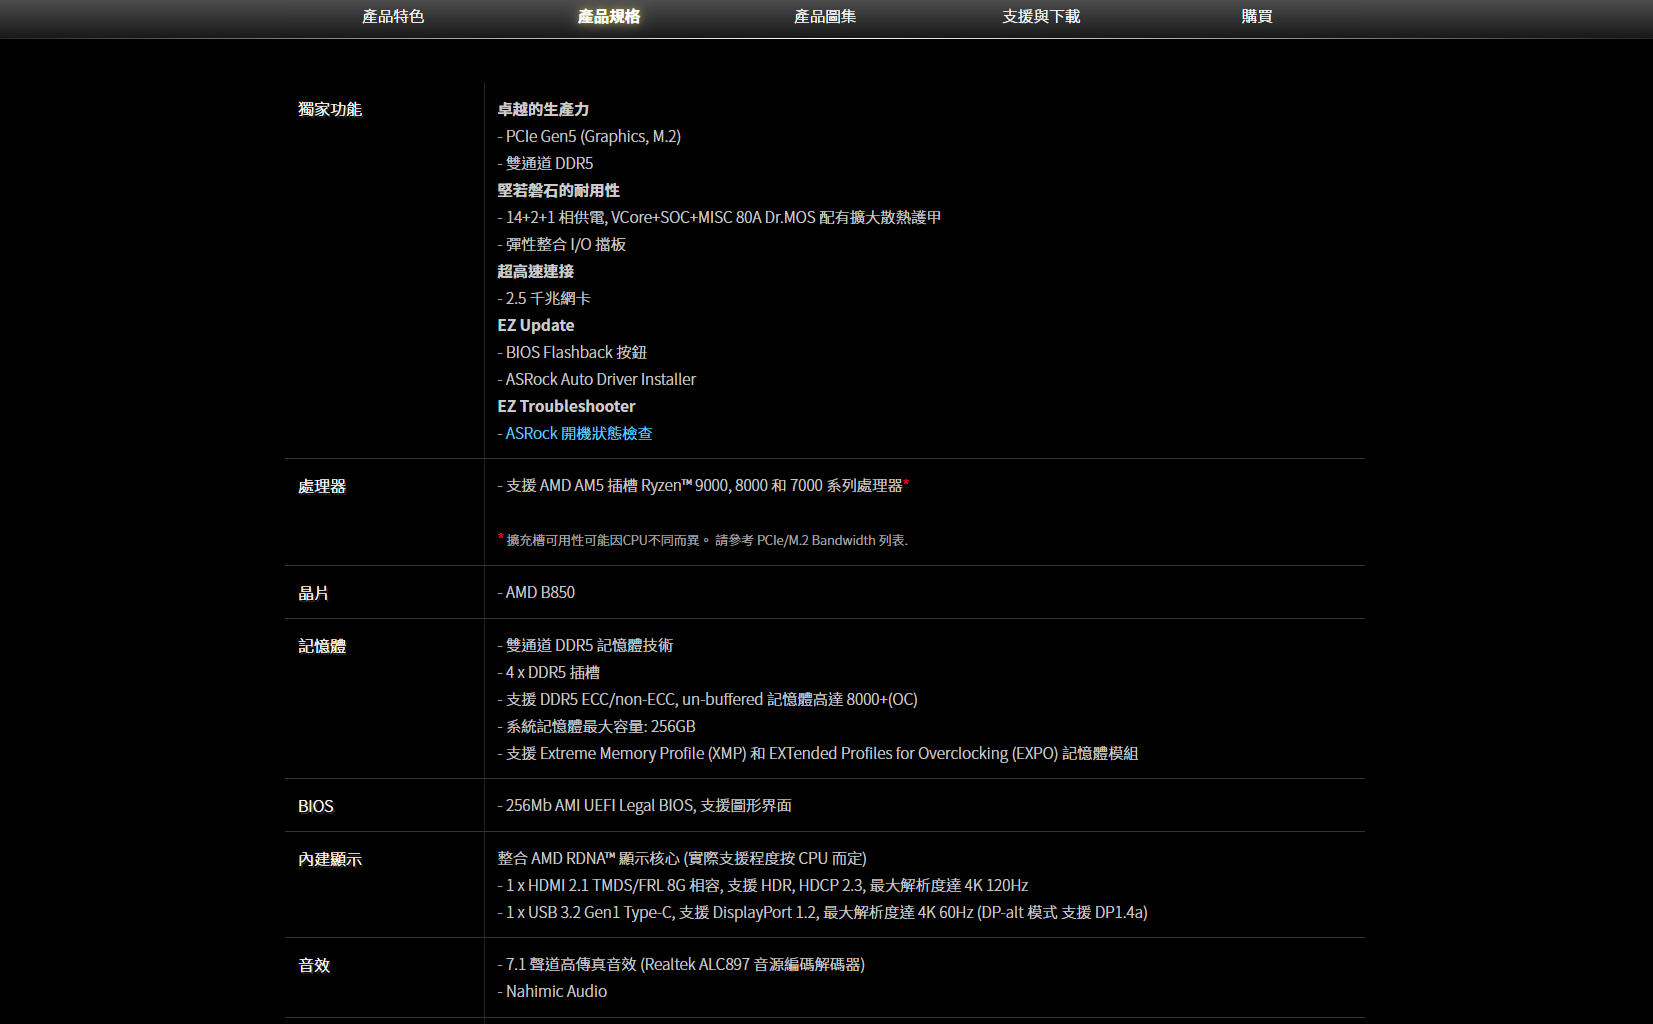This screenshot has width=1653, height=1024.
Task: Click the 音效 row label
Action: click(x=314, y=966)
